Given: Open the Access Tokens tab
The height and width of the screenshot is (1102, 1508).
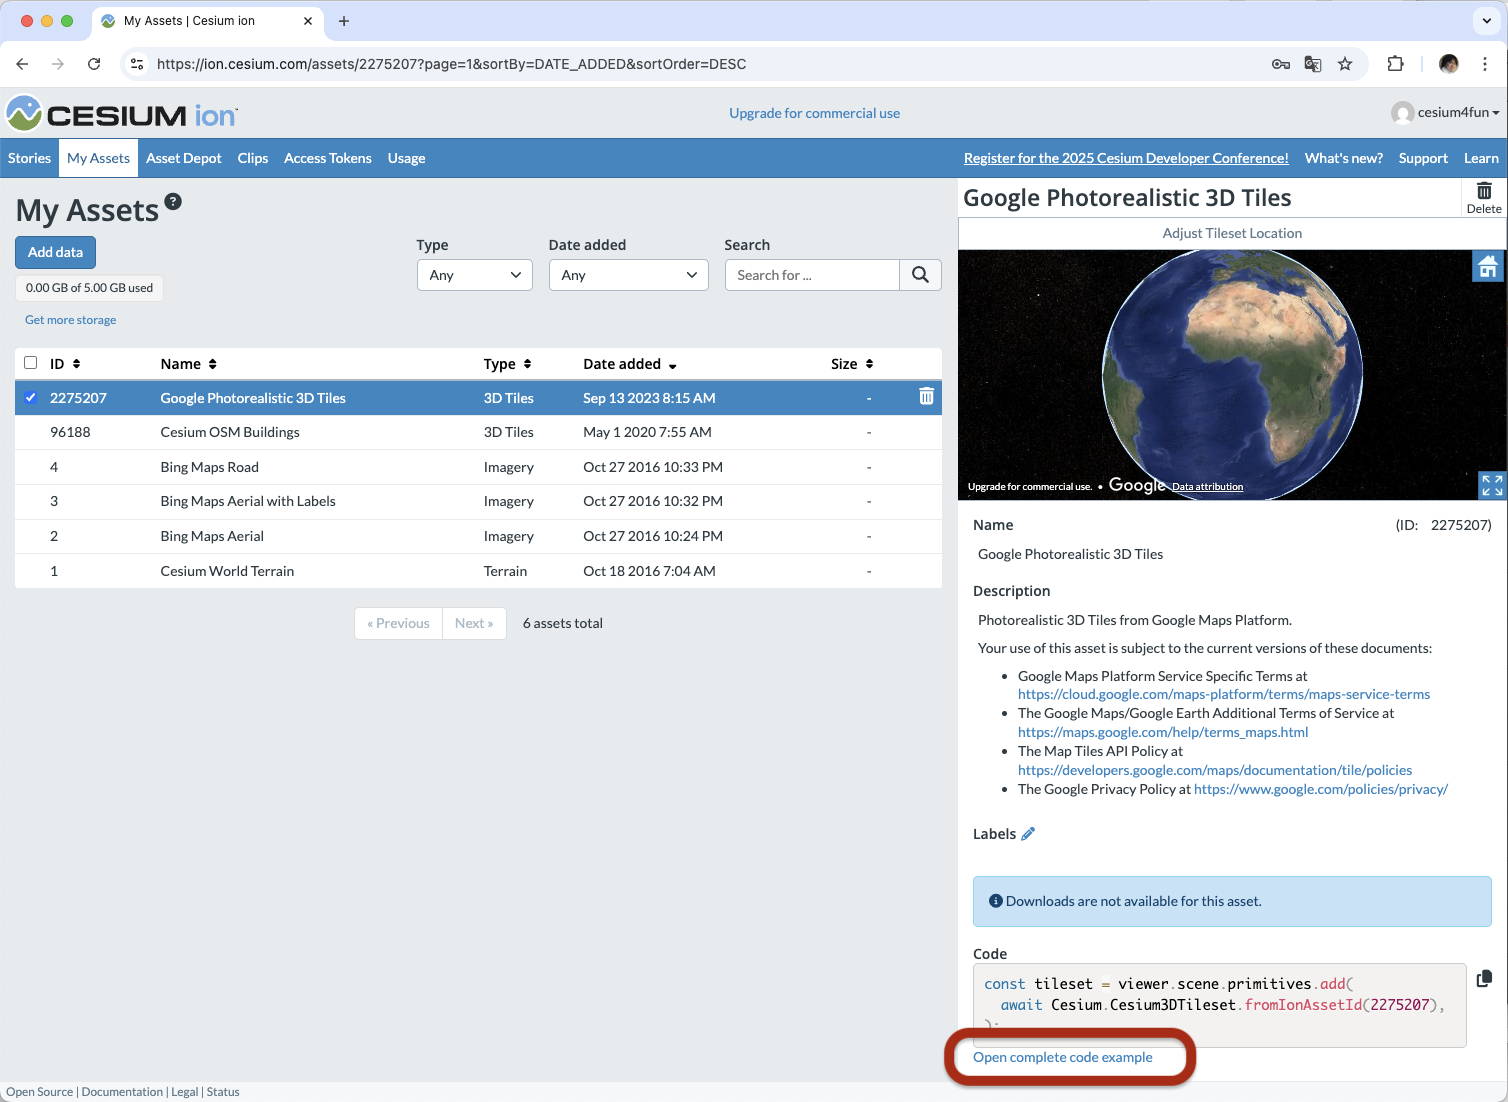Looking at the screenshot, I should pos(328,158).
